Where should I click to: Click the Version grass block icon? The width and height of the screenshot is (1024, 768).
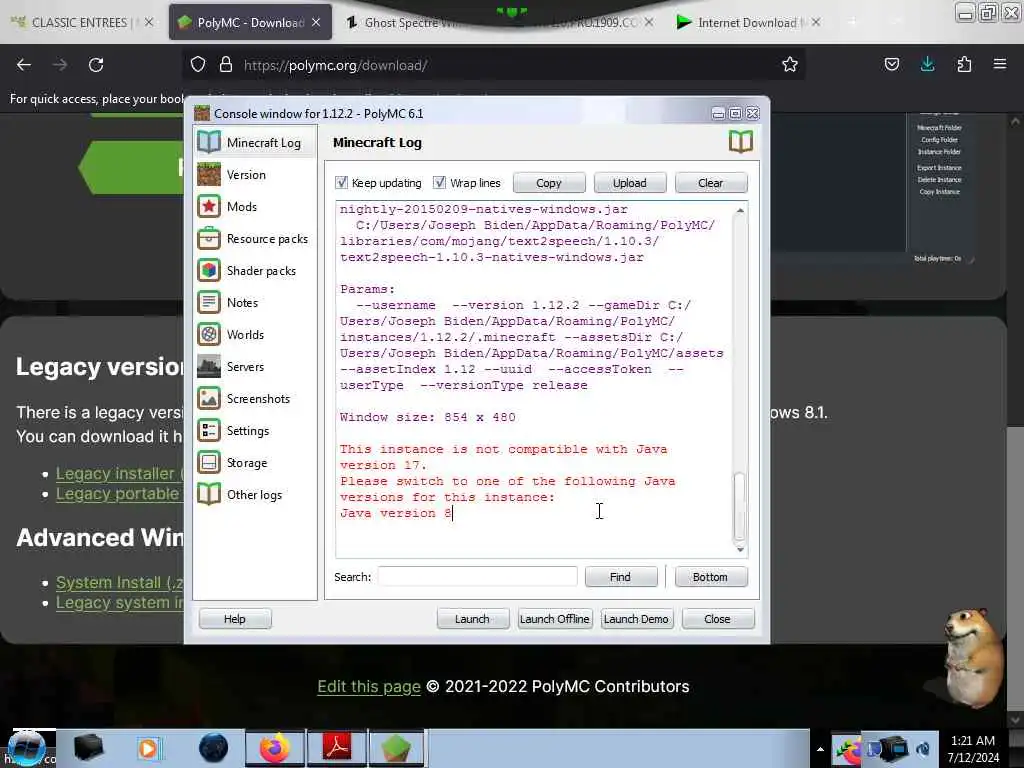click(209, 174)
